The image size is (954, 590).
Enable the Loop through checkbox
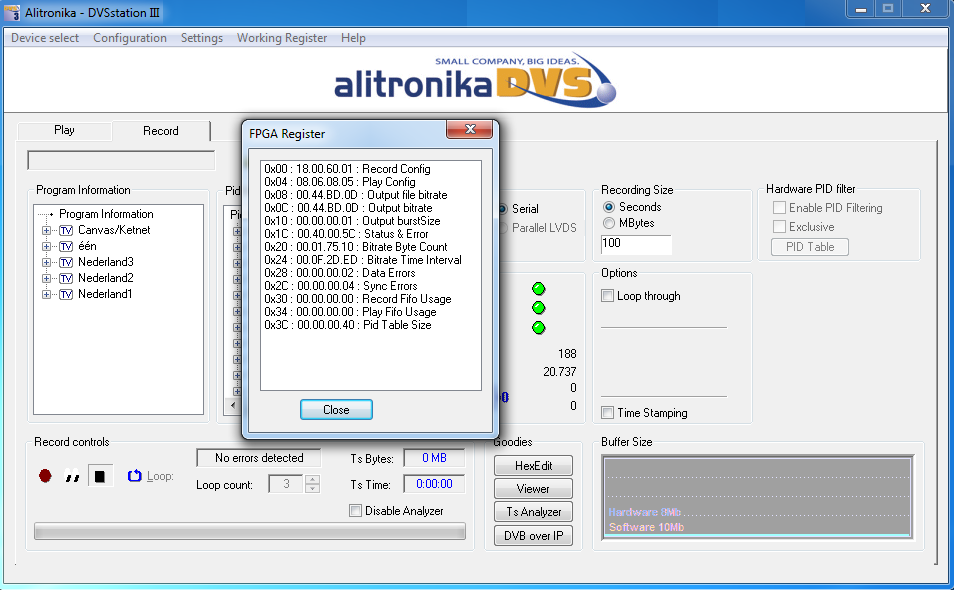pyautogui.click(x=608, y=296)
